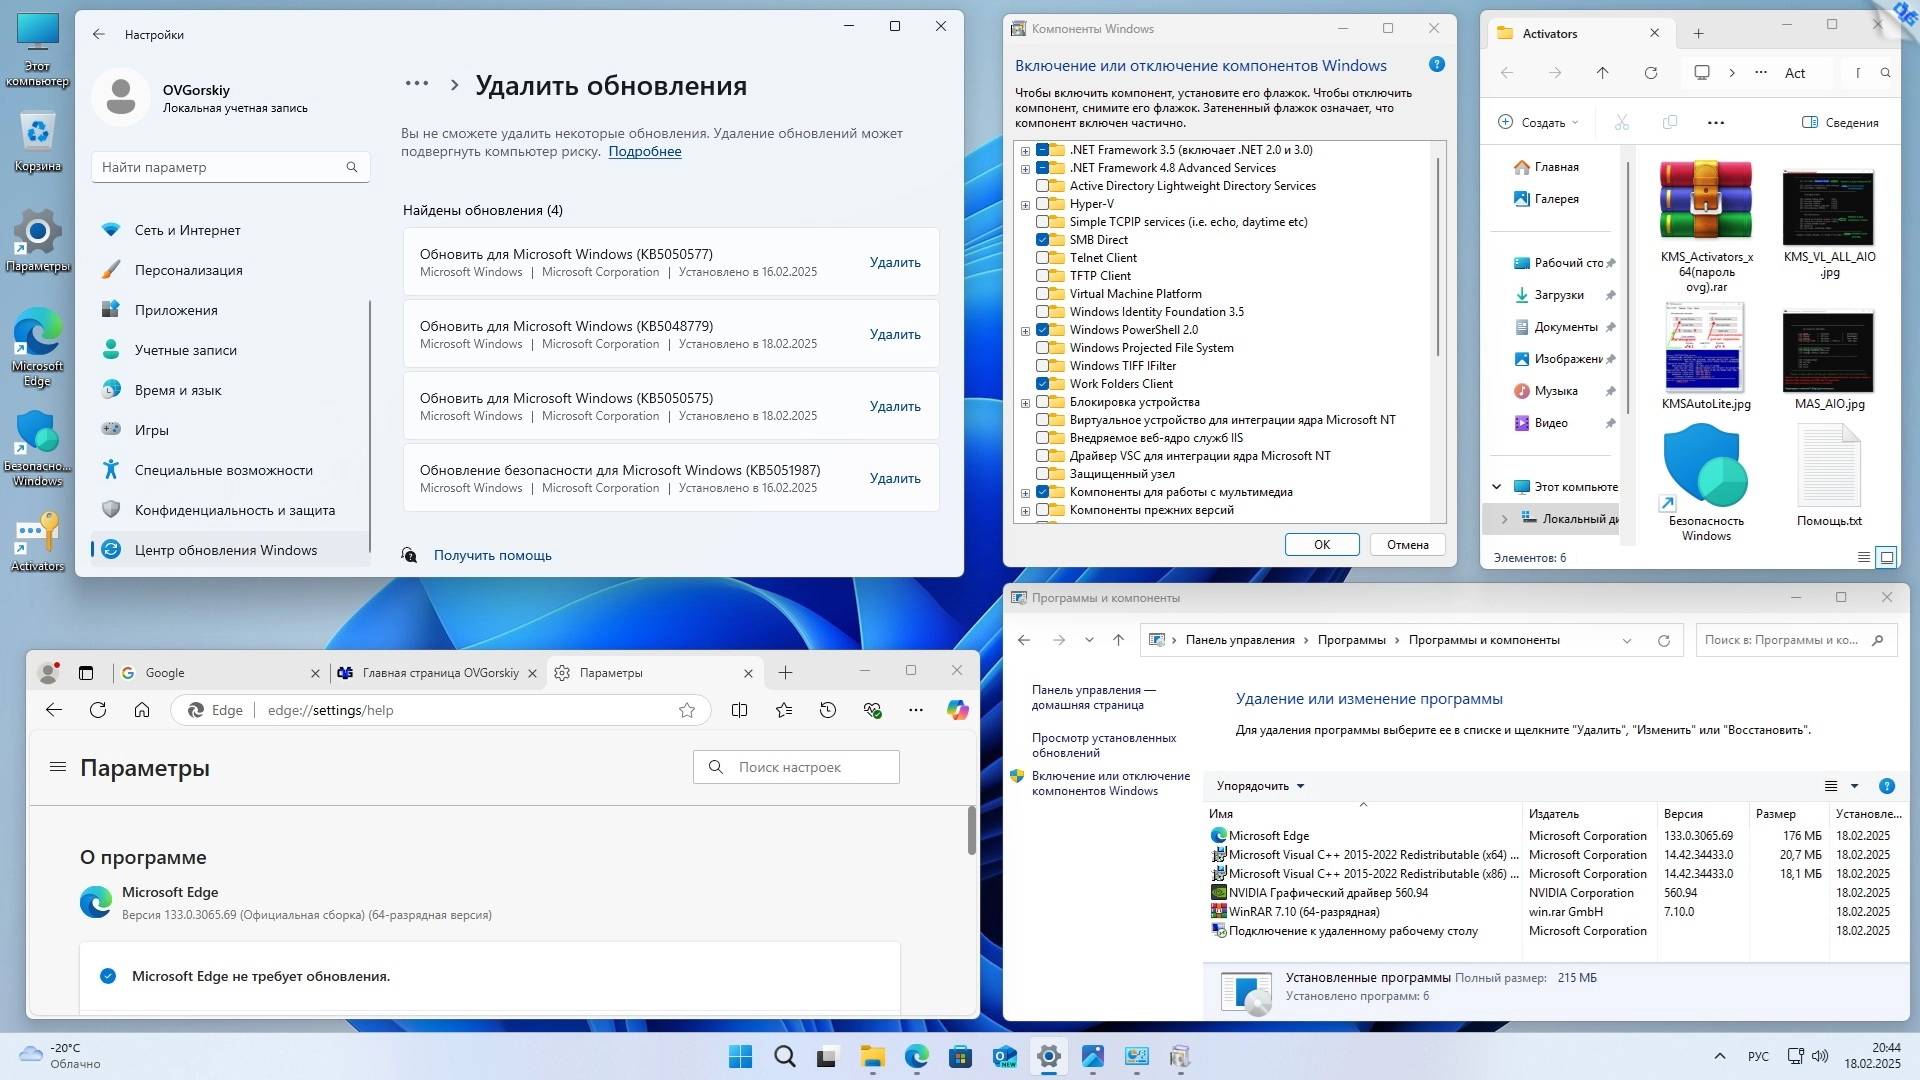Click the help icon in Windows Components

point(1437,65)
